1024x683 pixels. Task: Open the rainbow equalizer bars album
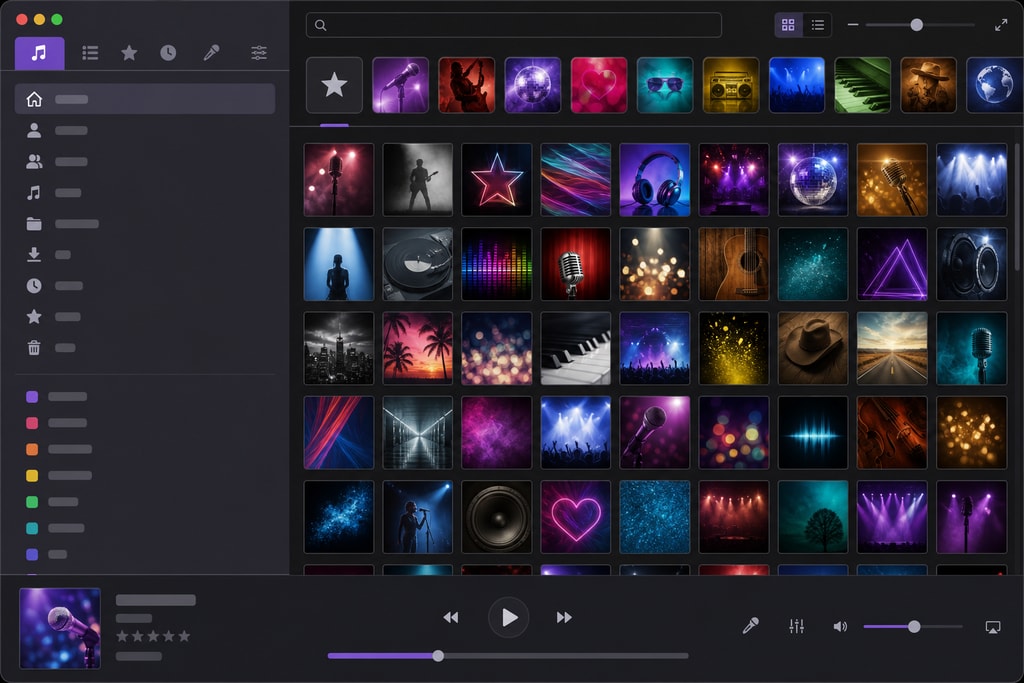(496, 264)
